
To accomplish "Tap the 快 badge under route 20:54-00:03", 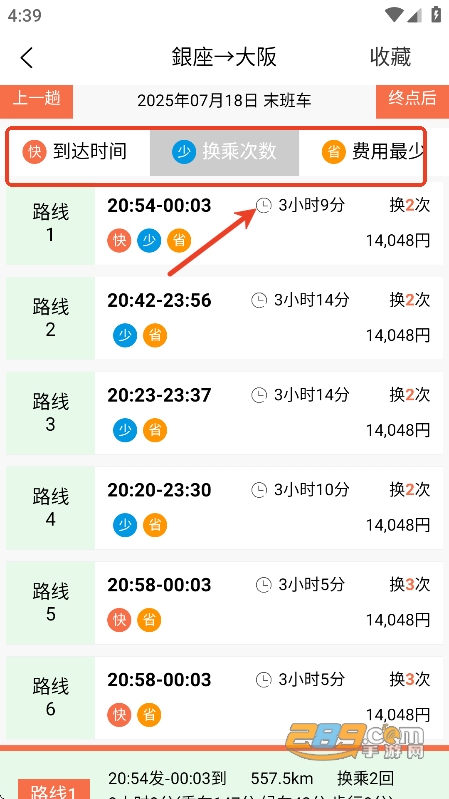I will pyautogui.click(x=119, y=240).
